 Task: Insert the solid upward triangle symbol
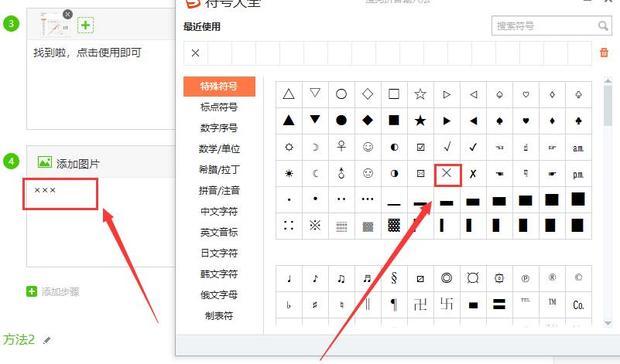point(289,121)
